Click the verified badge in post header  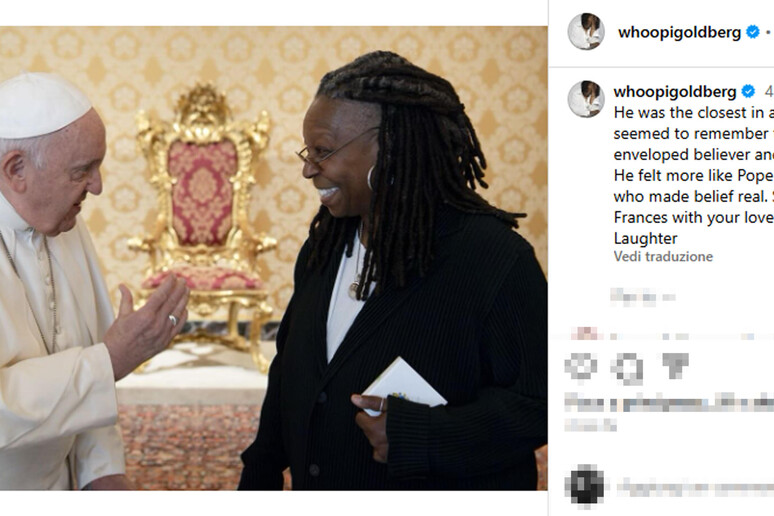click(752, 32)
